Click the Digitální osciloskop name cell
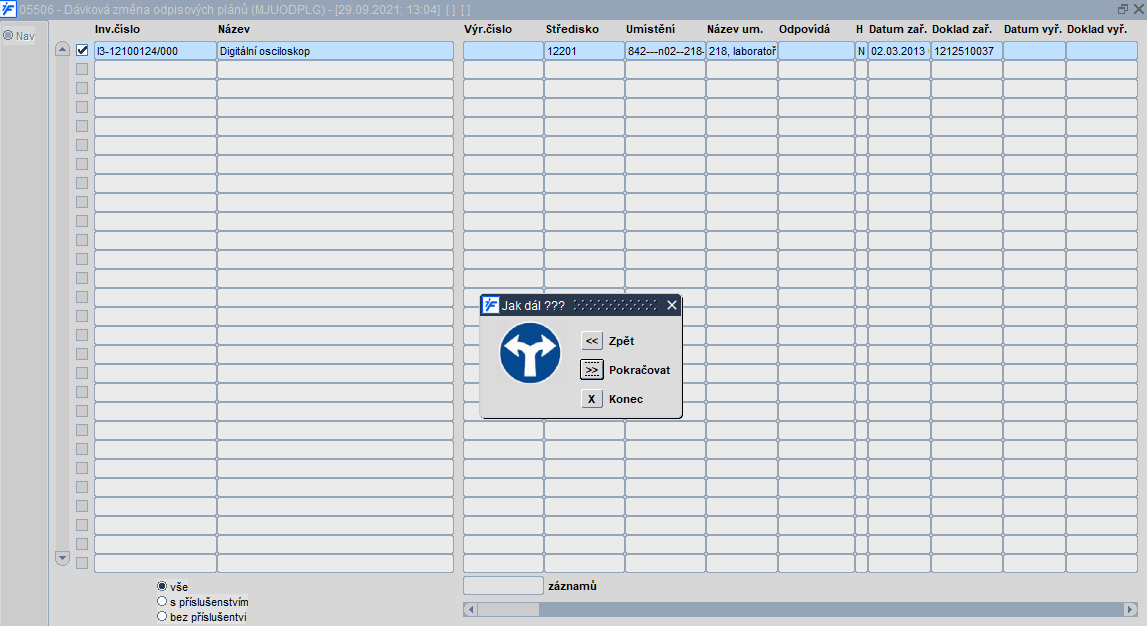This screenshot has height=626, width=1147. [x=335, y=50]
